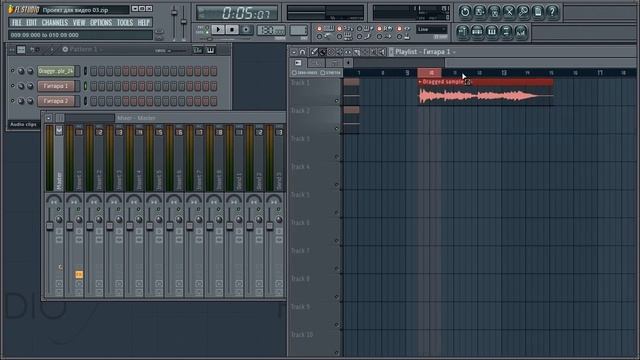640x360 pixels.
Task: Select the Гитара 1 channel button
Action: click(56, 86)
